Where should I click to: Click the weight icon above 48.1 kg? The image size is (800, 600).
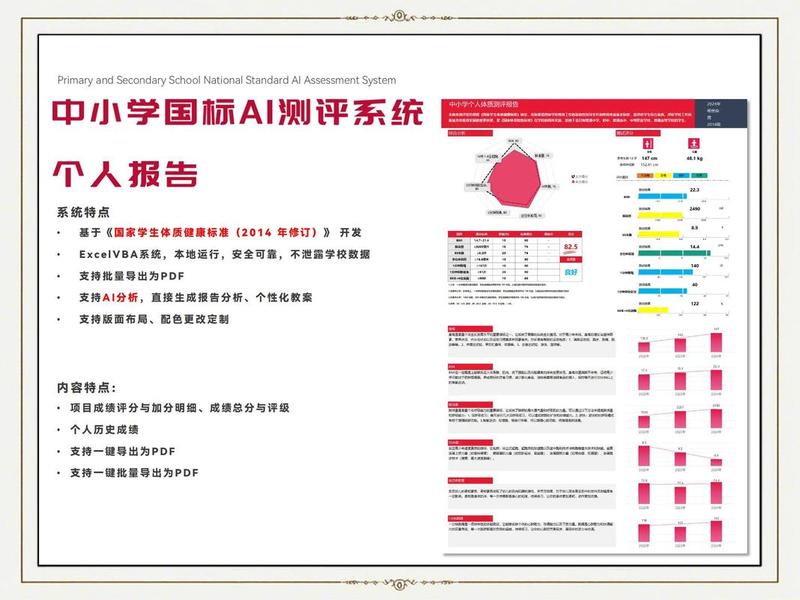point(694,143)
